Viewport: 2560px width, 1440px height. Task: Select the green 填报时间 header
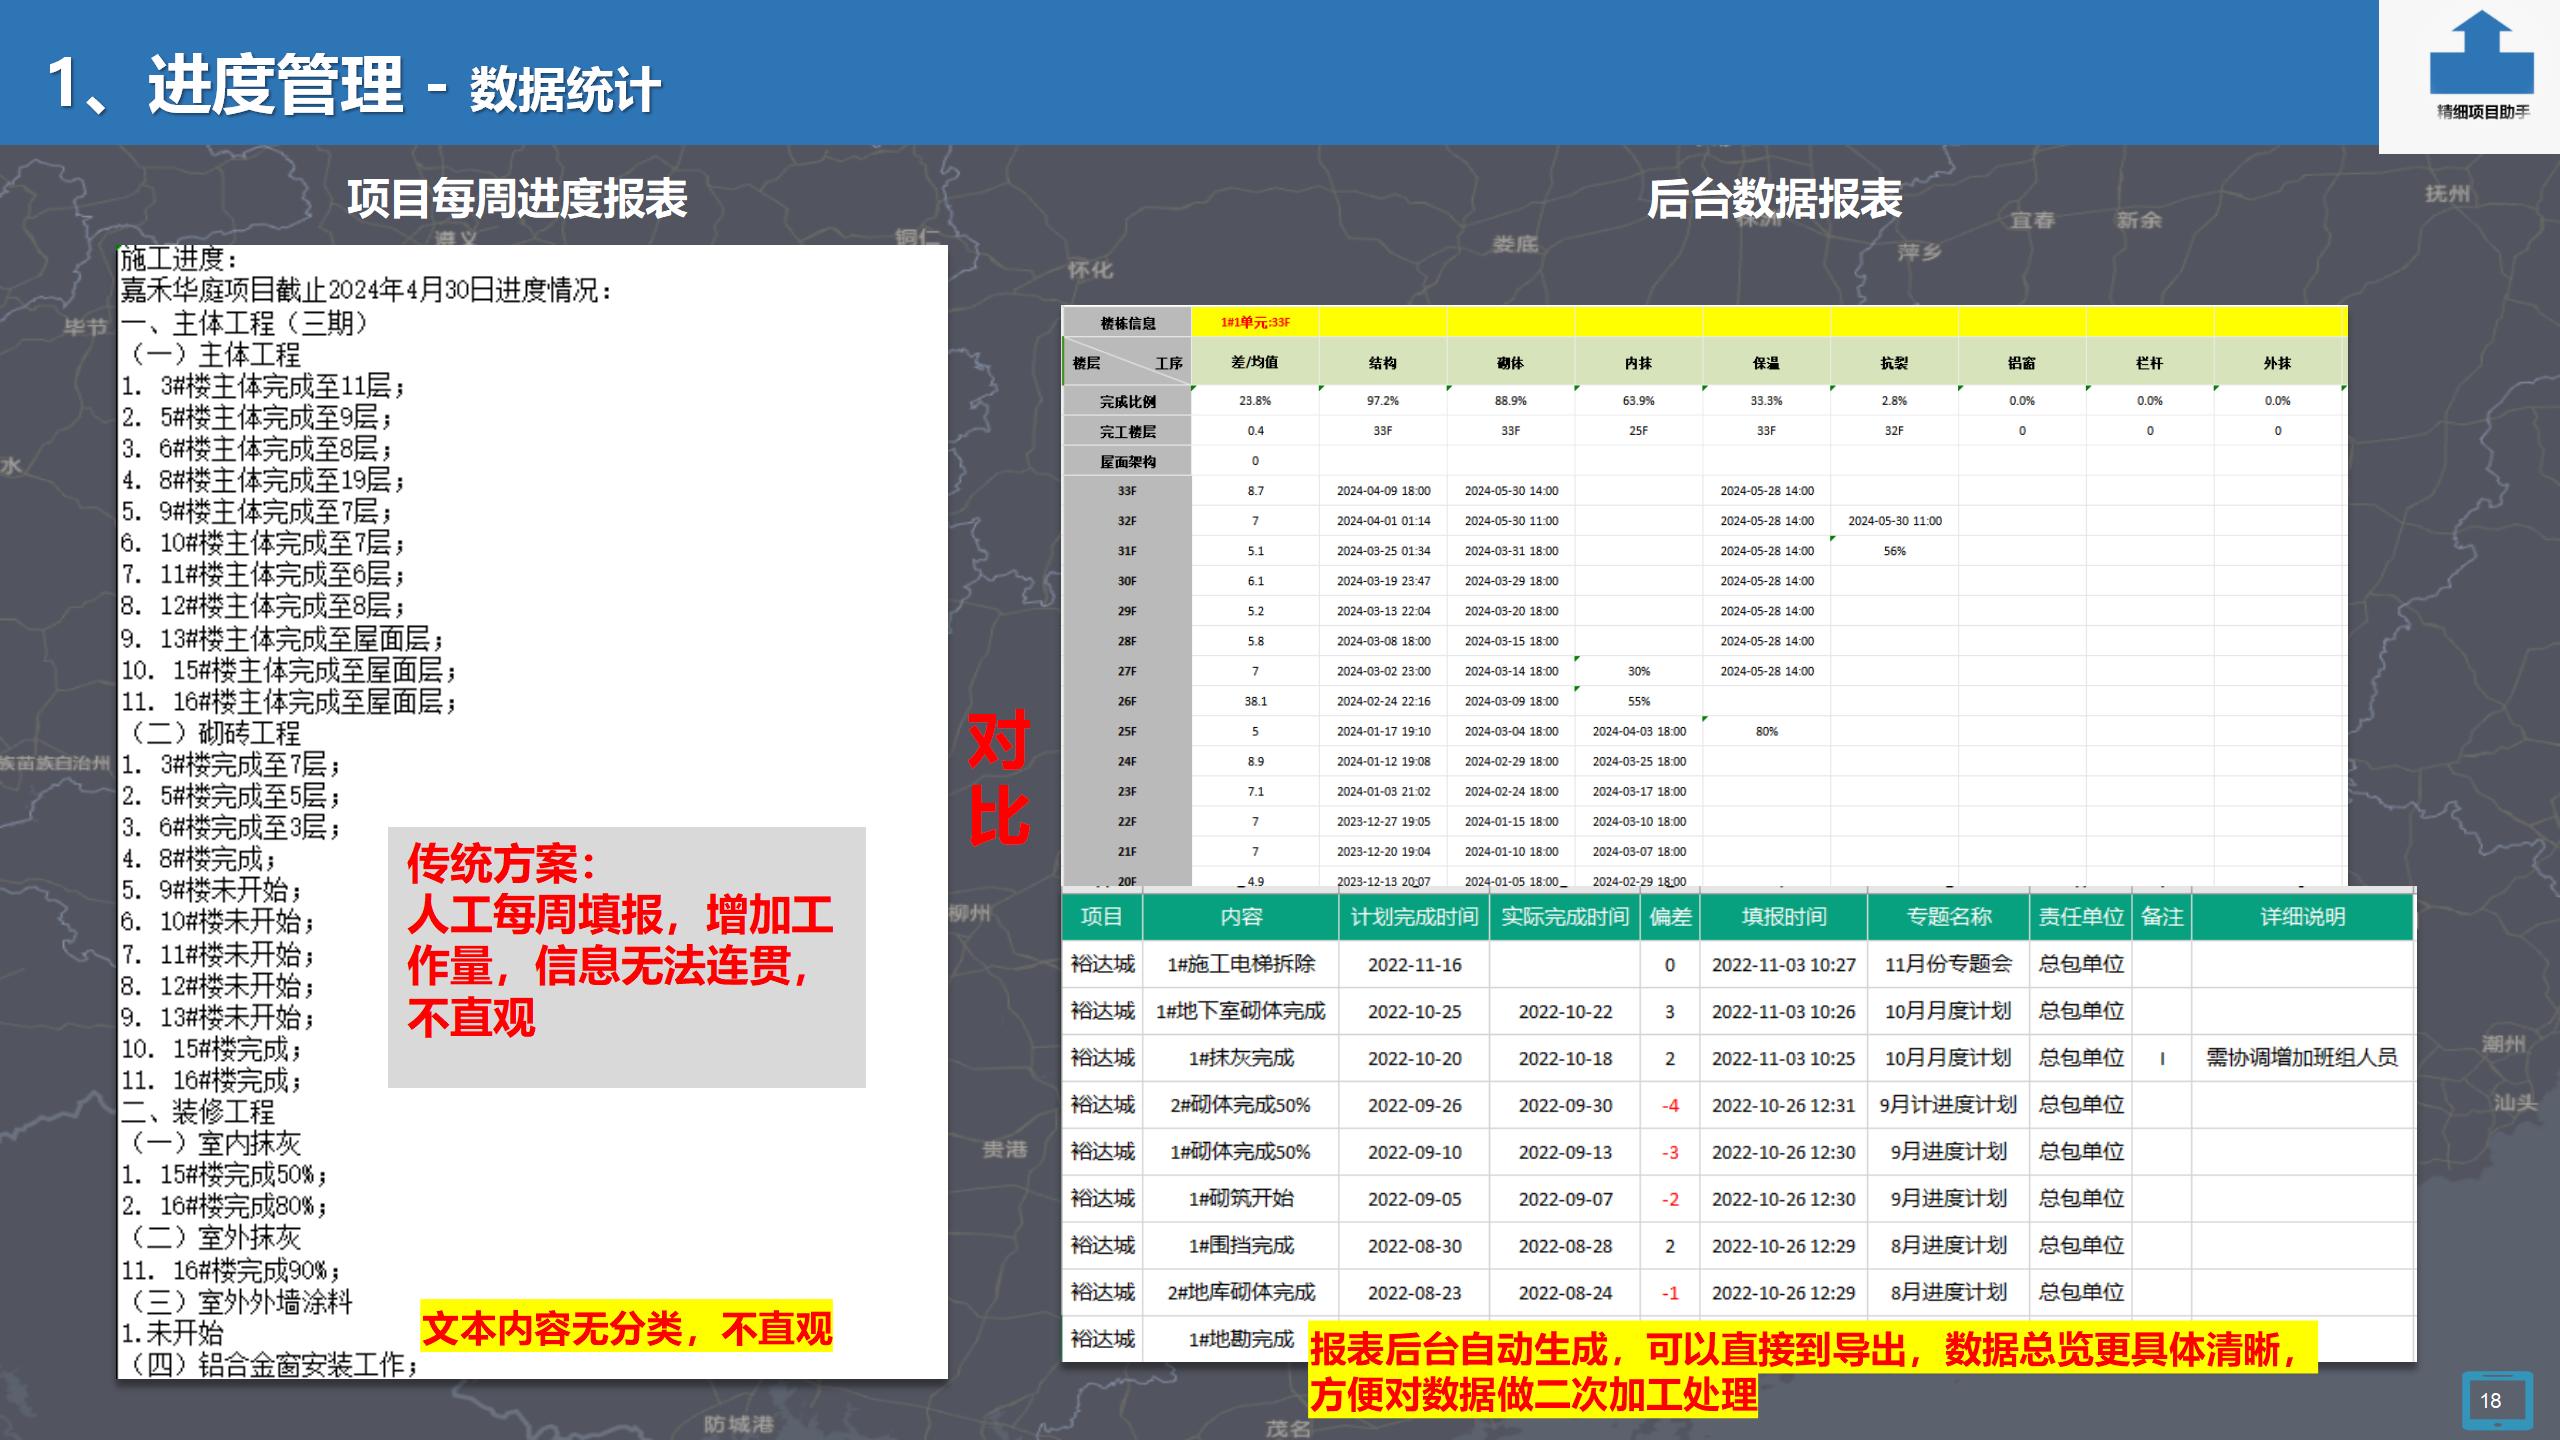point(1784,917)
